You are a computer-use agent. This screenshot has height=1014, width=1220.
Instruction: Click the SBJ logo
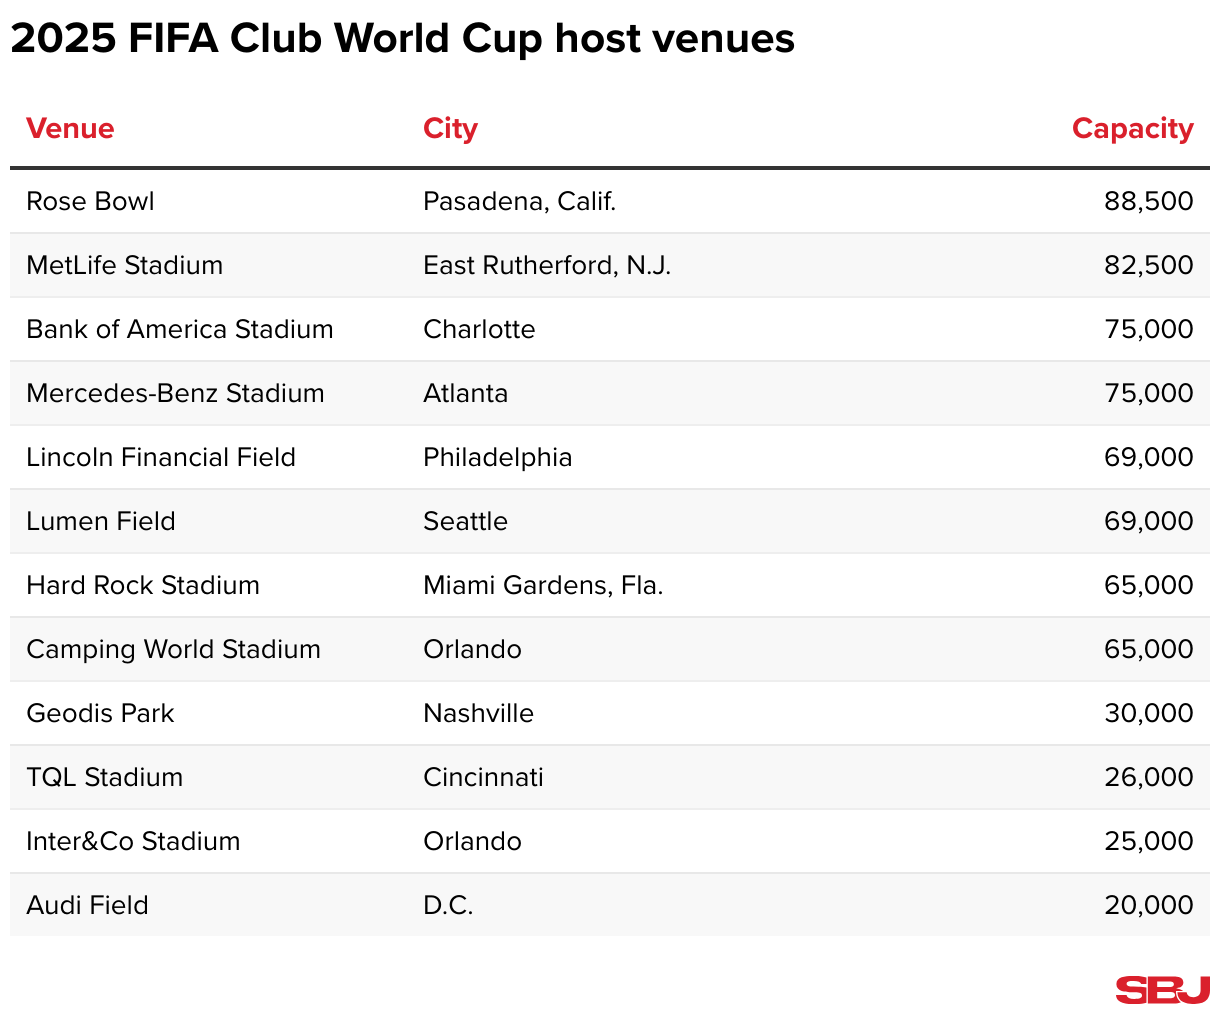coord(1162,989)
